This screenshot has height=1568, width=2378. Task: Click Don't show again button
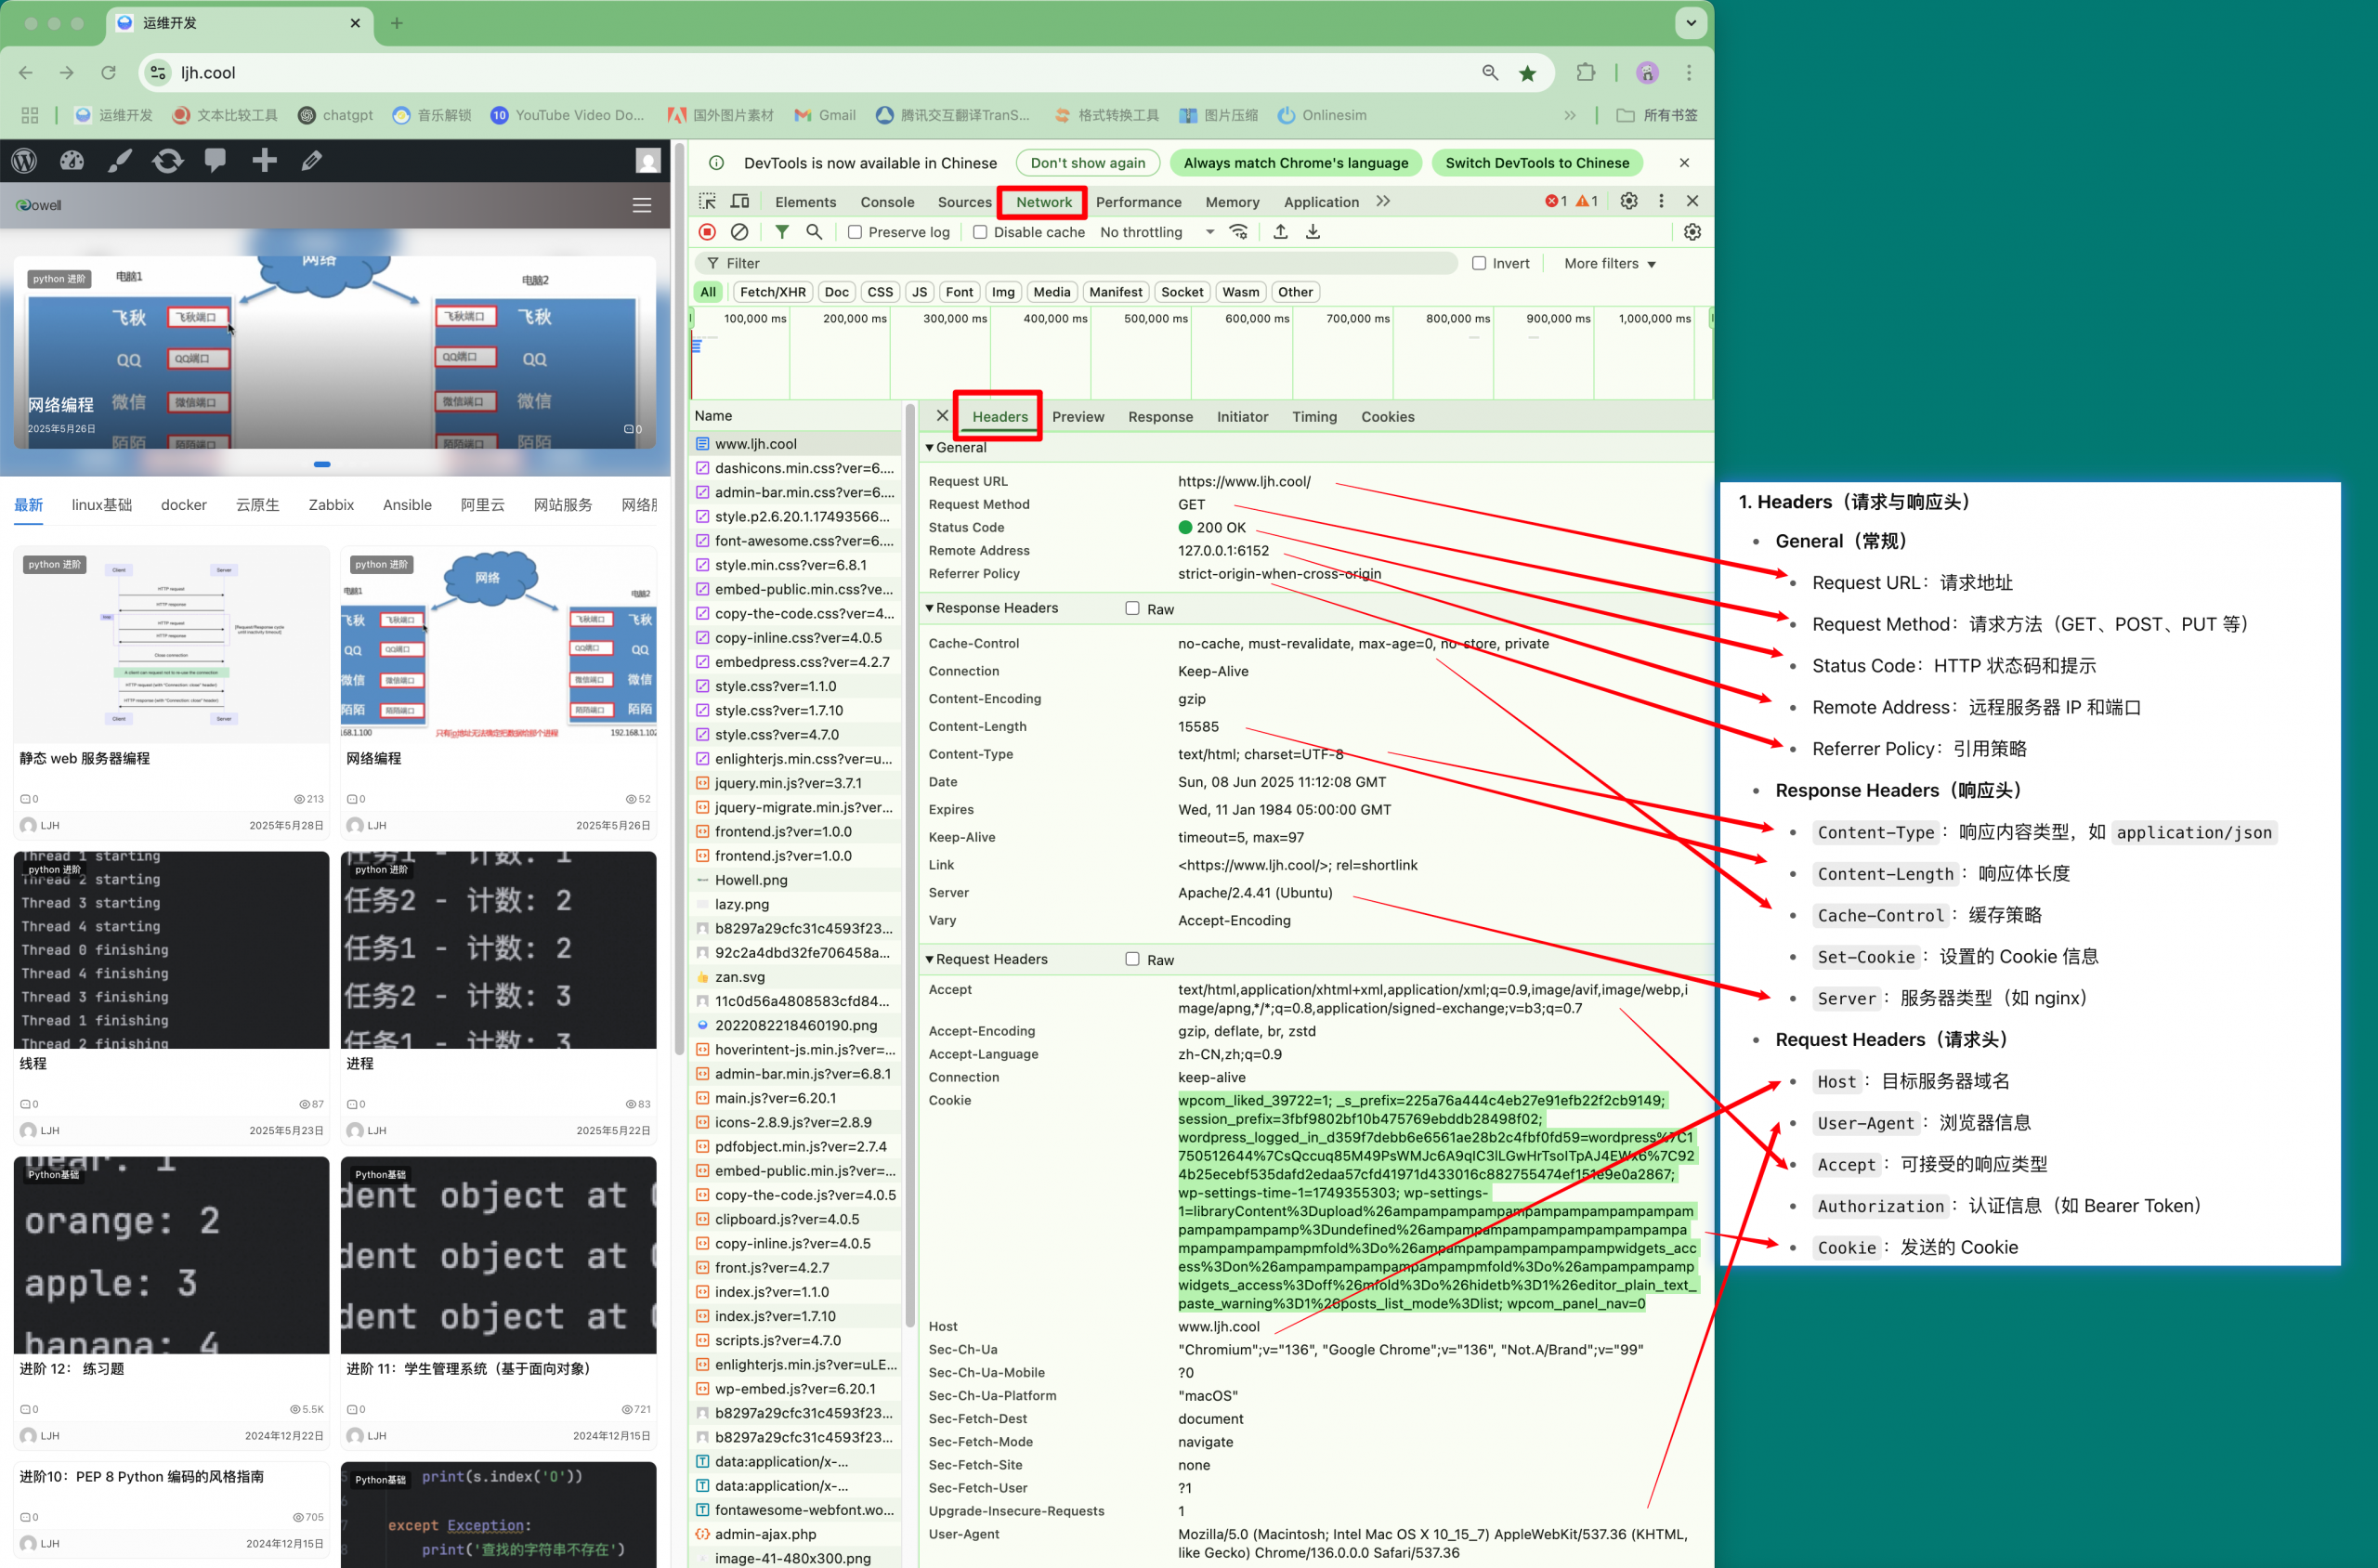tap(1088, 163)
